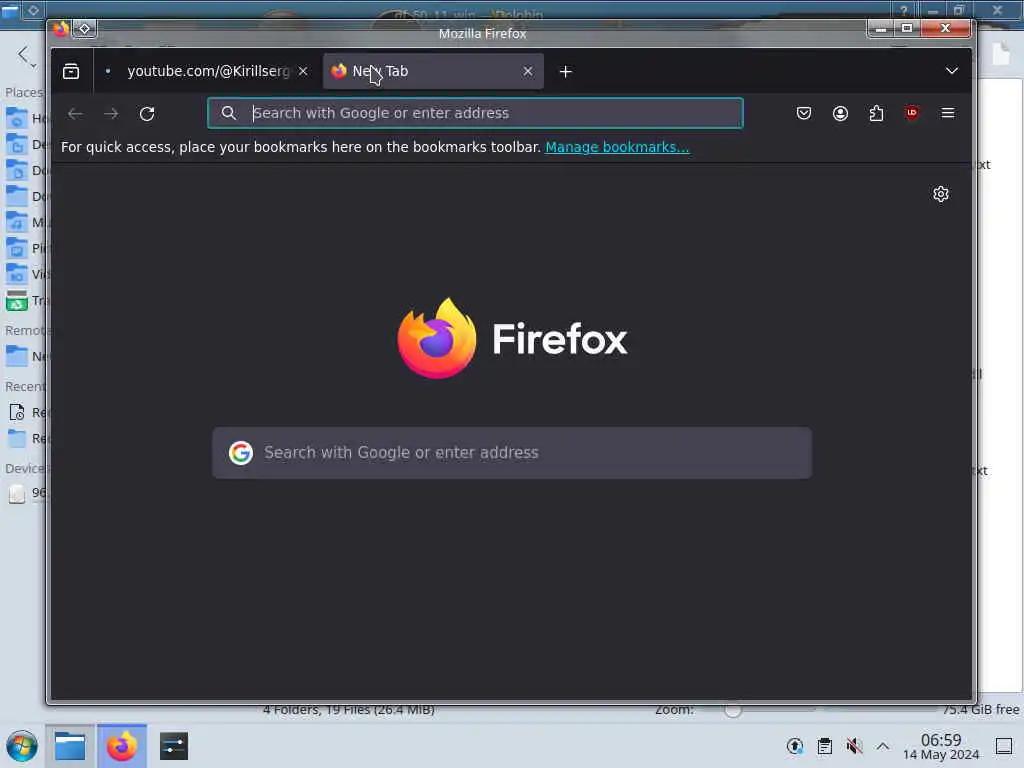The image size is (1024, 768).
Task: Open the Firefox window menu icon in titlebar
Action: tap(61, 29)
